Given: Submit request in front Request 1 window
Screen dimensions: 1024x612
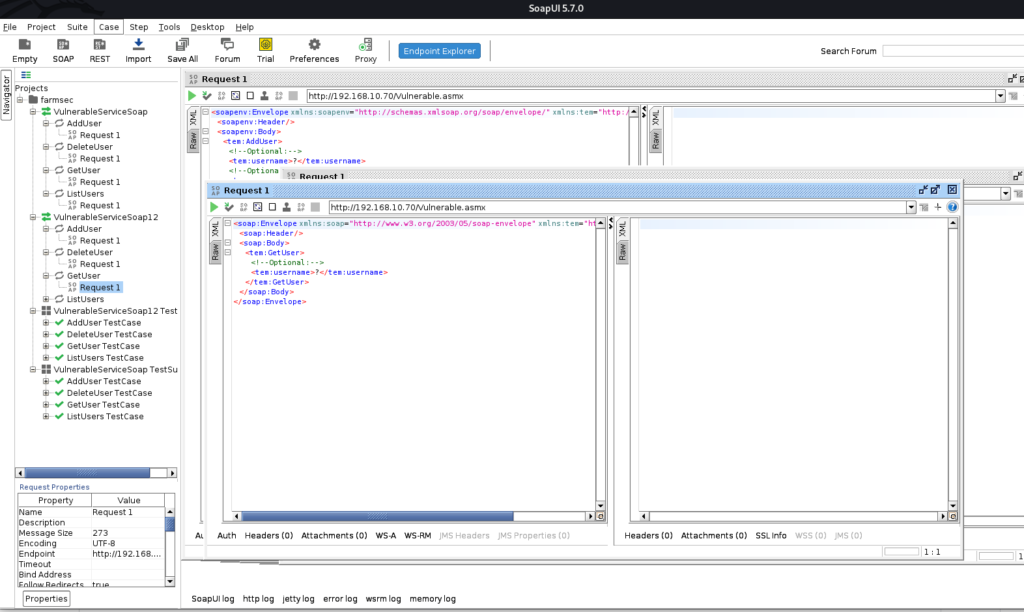Looking at the screenshot, I should pyautogui.click(x=214, y=207).
